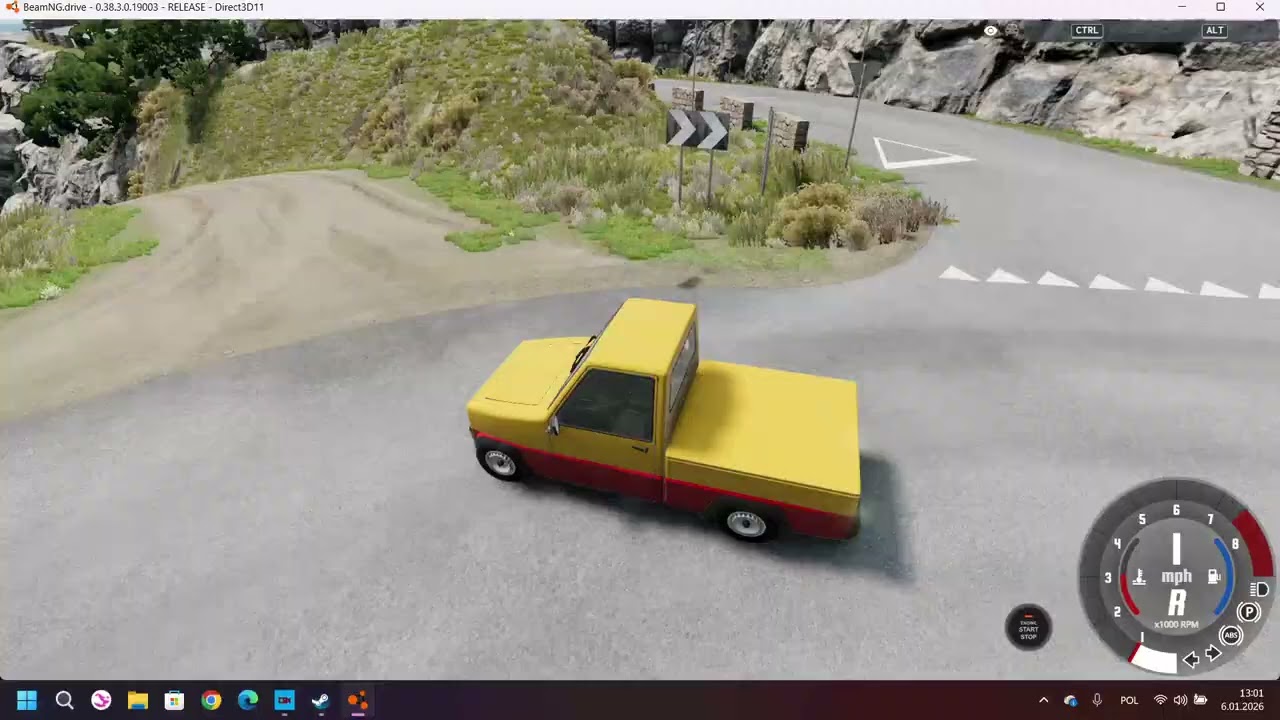The height and width of the screenshot is (720, 1280).
Task: Close the BeamNG.drive window
Action: click(1260, 7)
